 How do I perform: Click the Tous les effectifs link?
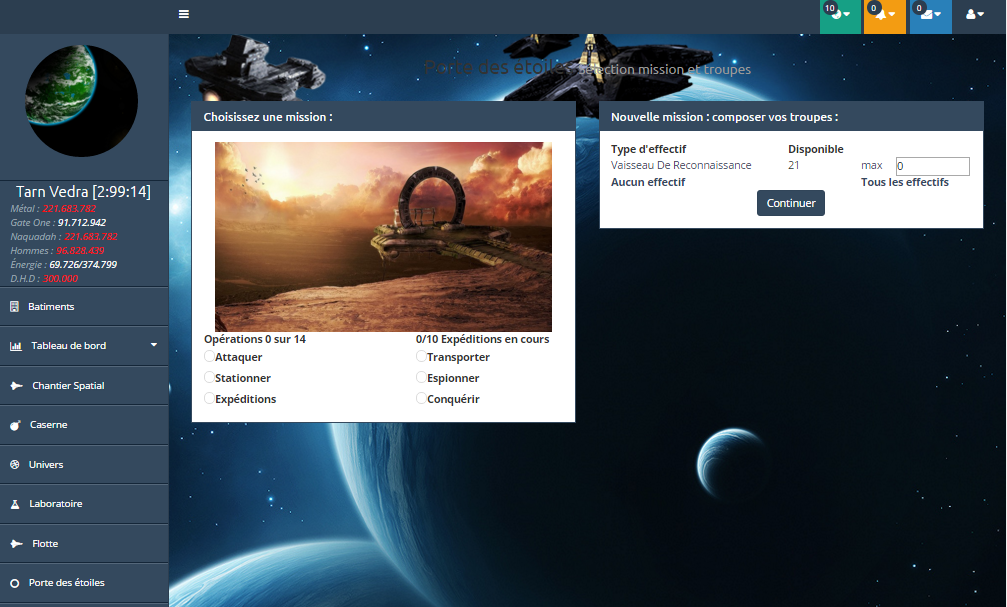pos(904,182)
